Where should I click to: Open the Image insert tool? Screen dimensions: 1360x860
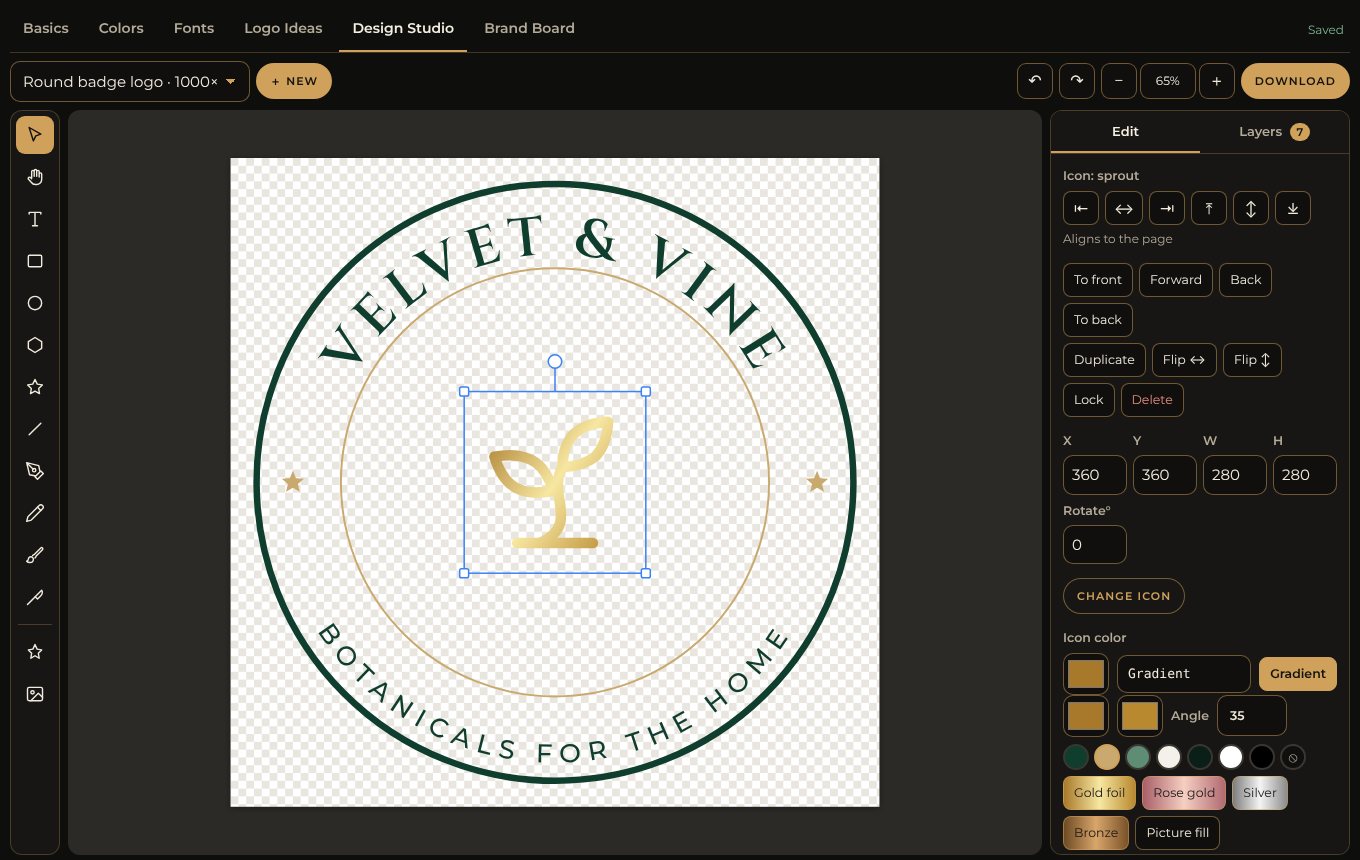click(35, 694)
